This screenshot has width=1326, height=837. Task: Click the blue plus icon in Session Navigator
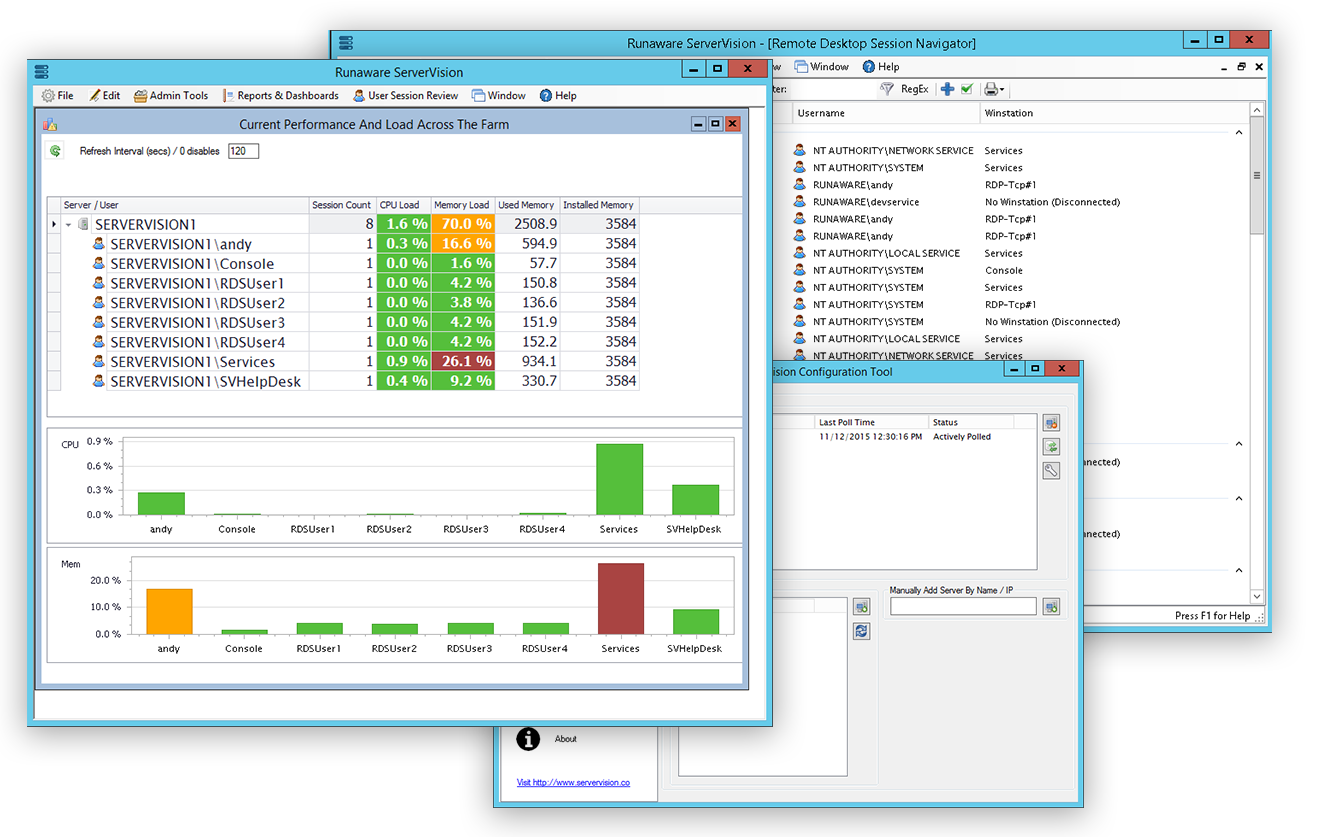[x=947, y=89]
